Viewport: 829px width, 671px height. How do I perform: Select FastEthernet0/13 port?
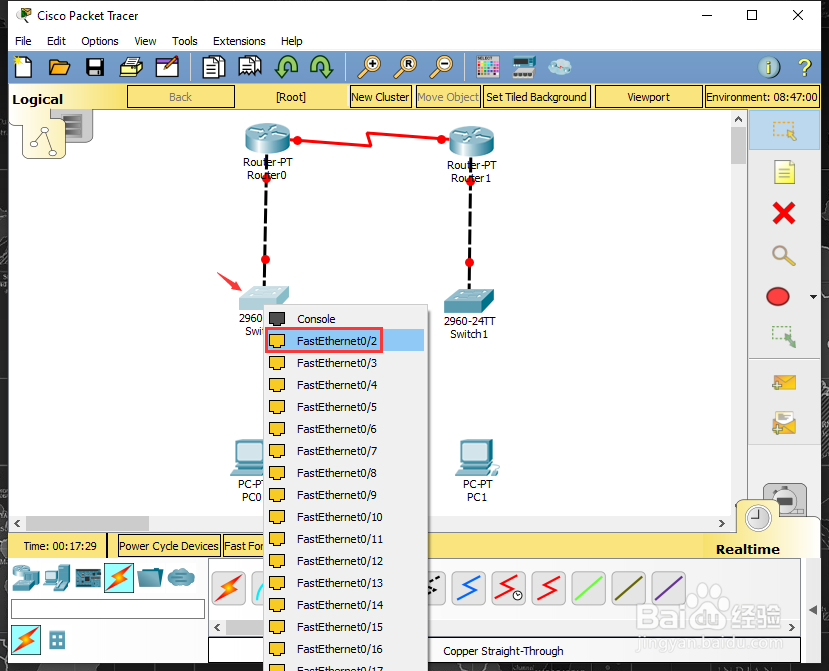pos(346,583)
